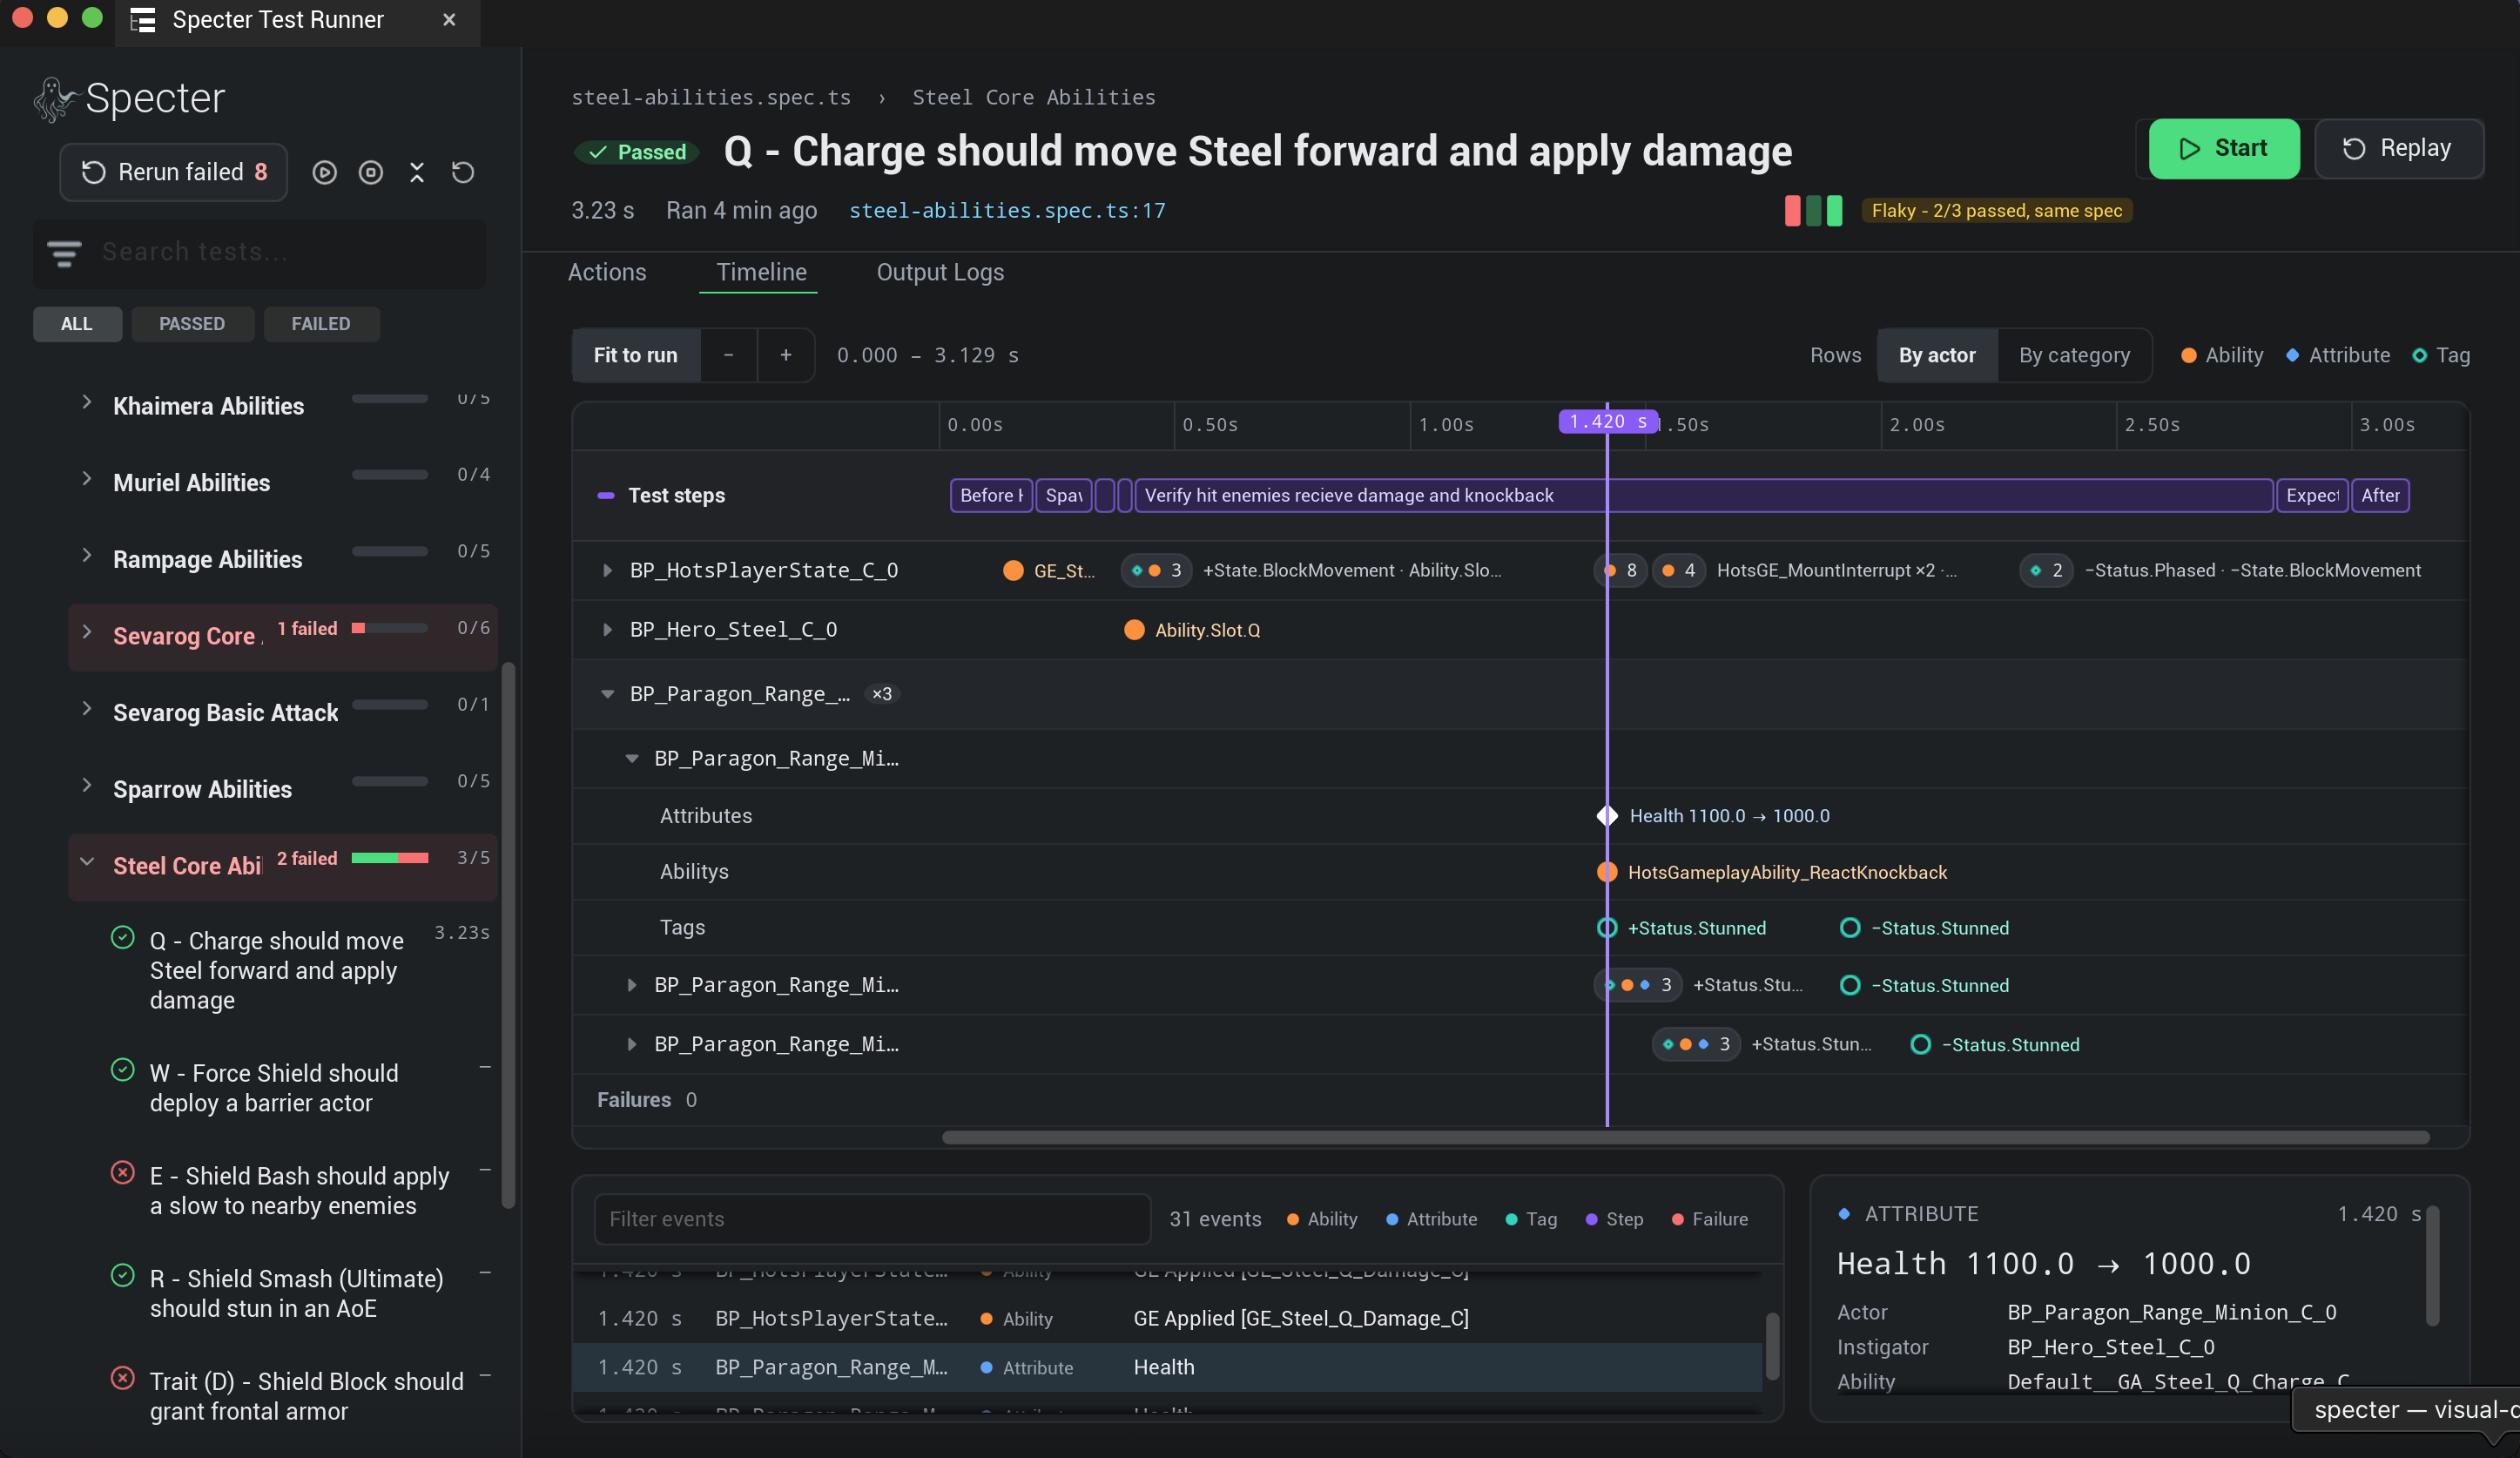Filter tests by FAILED
The height and width of the screenshot is (1458, 2520).
click(321, 324)
